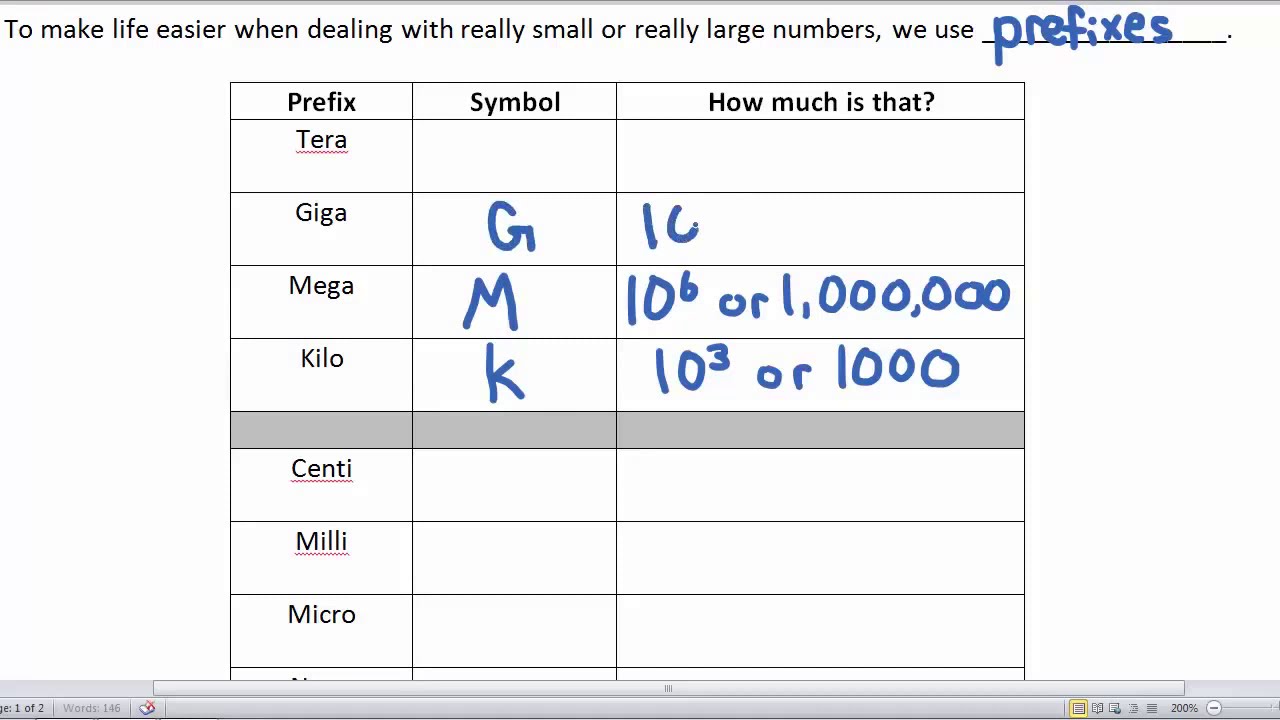Click the handwritten G symbol for Giga

[511, 227]
